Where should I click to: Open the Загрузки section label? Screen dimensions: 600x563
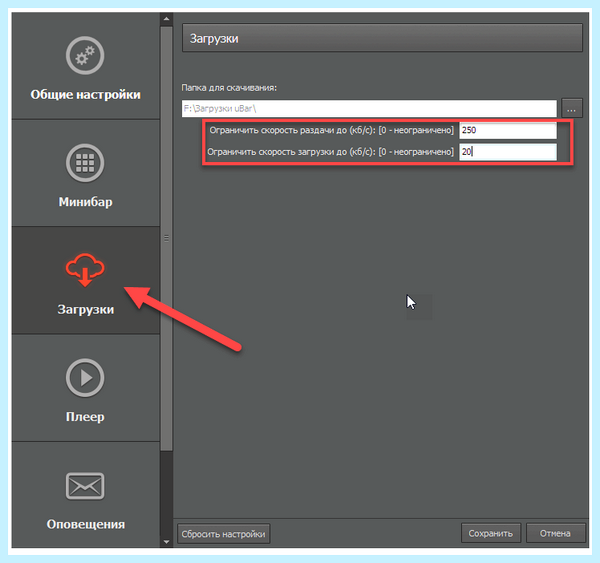pyautogui.click(x=85, y=309)
